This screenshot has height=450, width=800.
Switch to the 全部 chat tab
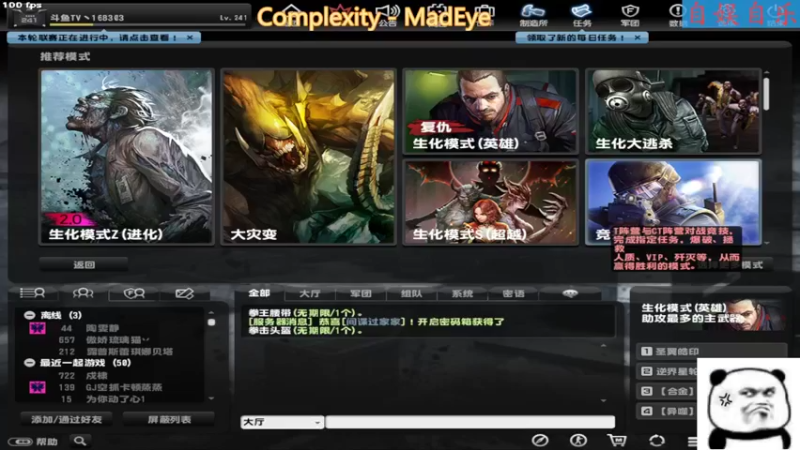point(259,293)
